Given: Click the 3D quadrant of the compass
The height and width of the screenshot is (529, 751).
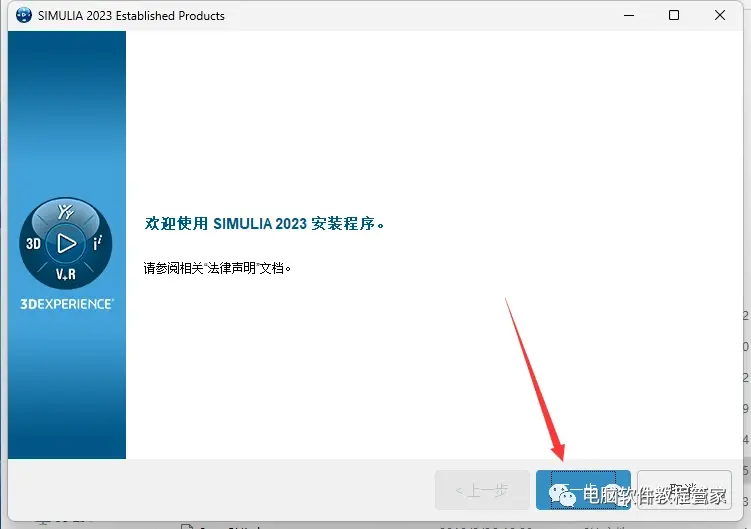Looking at the screenshot, I should pyautogui.click(x=33, y=243).
